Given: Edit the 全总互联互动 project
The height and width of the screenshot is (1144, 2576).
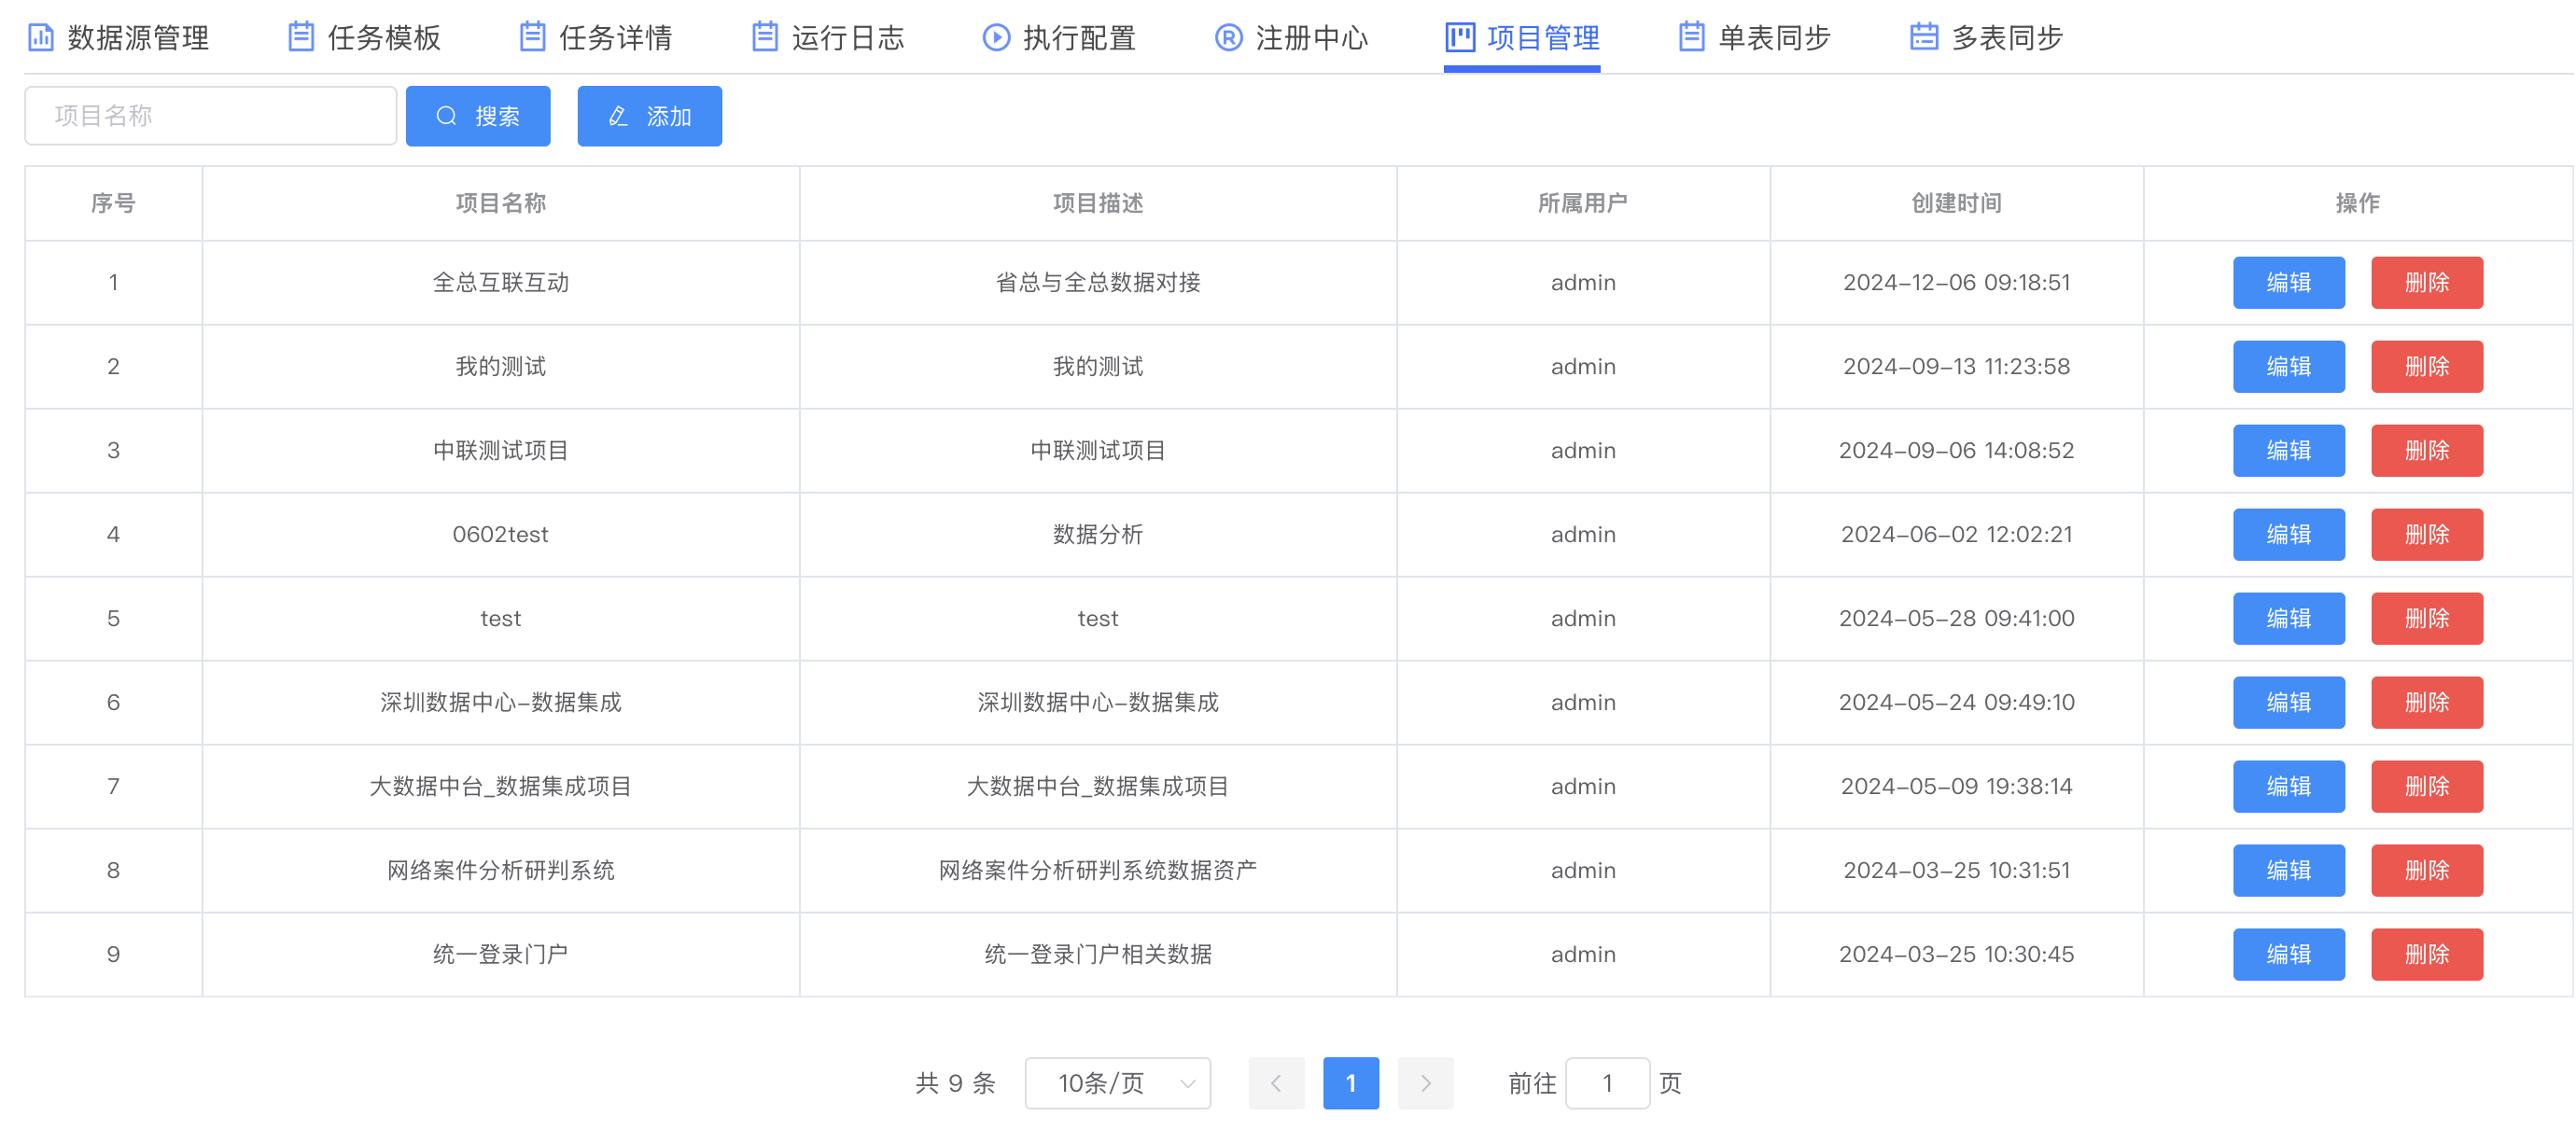Looking at the screenshot, I should (x=2288, y=283).
